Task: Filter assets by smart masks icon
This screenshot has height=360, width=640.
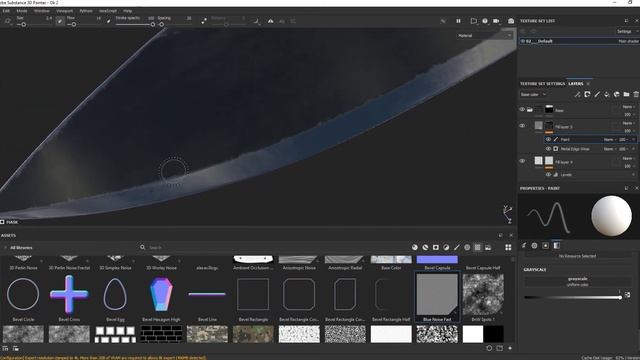Action: click(436, 247)
